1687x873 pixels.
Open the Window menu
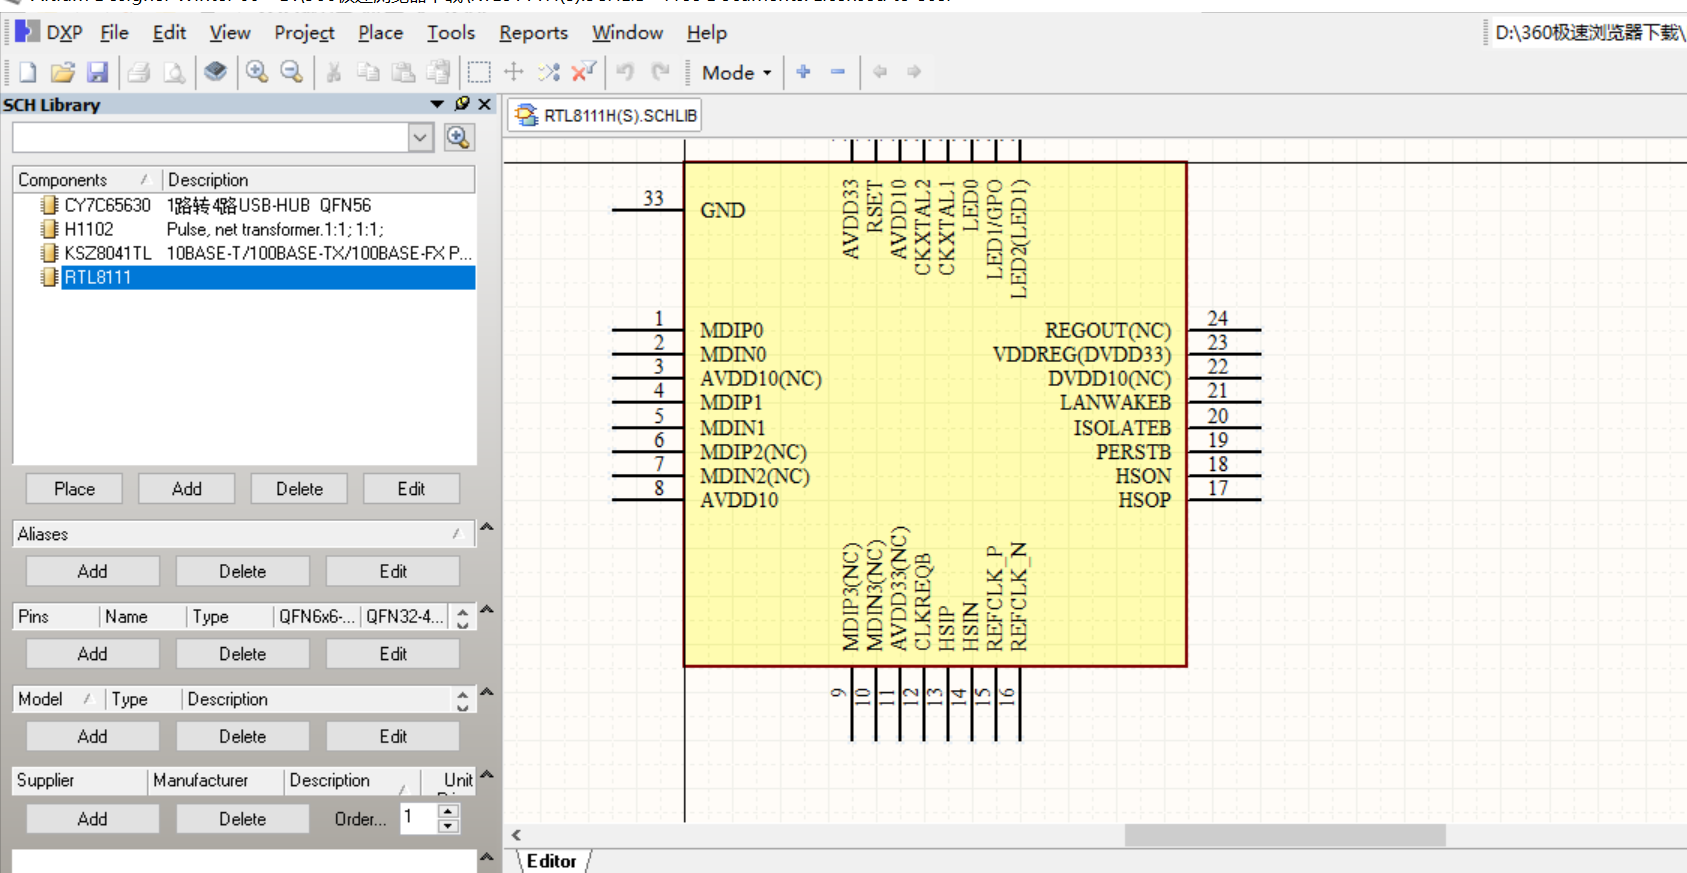tap(627, 33)
